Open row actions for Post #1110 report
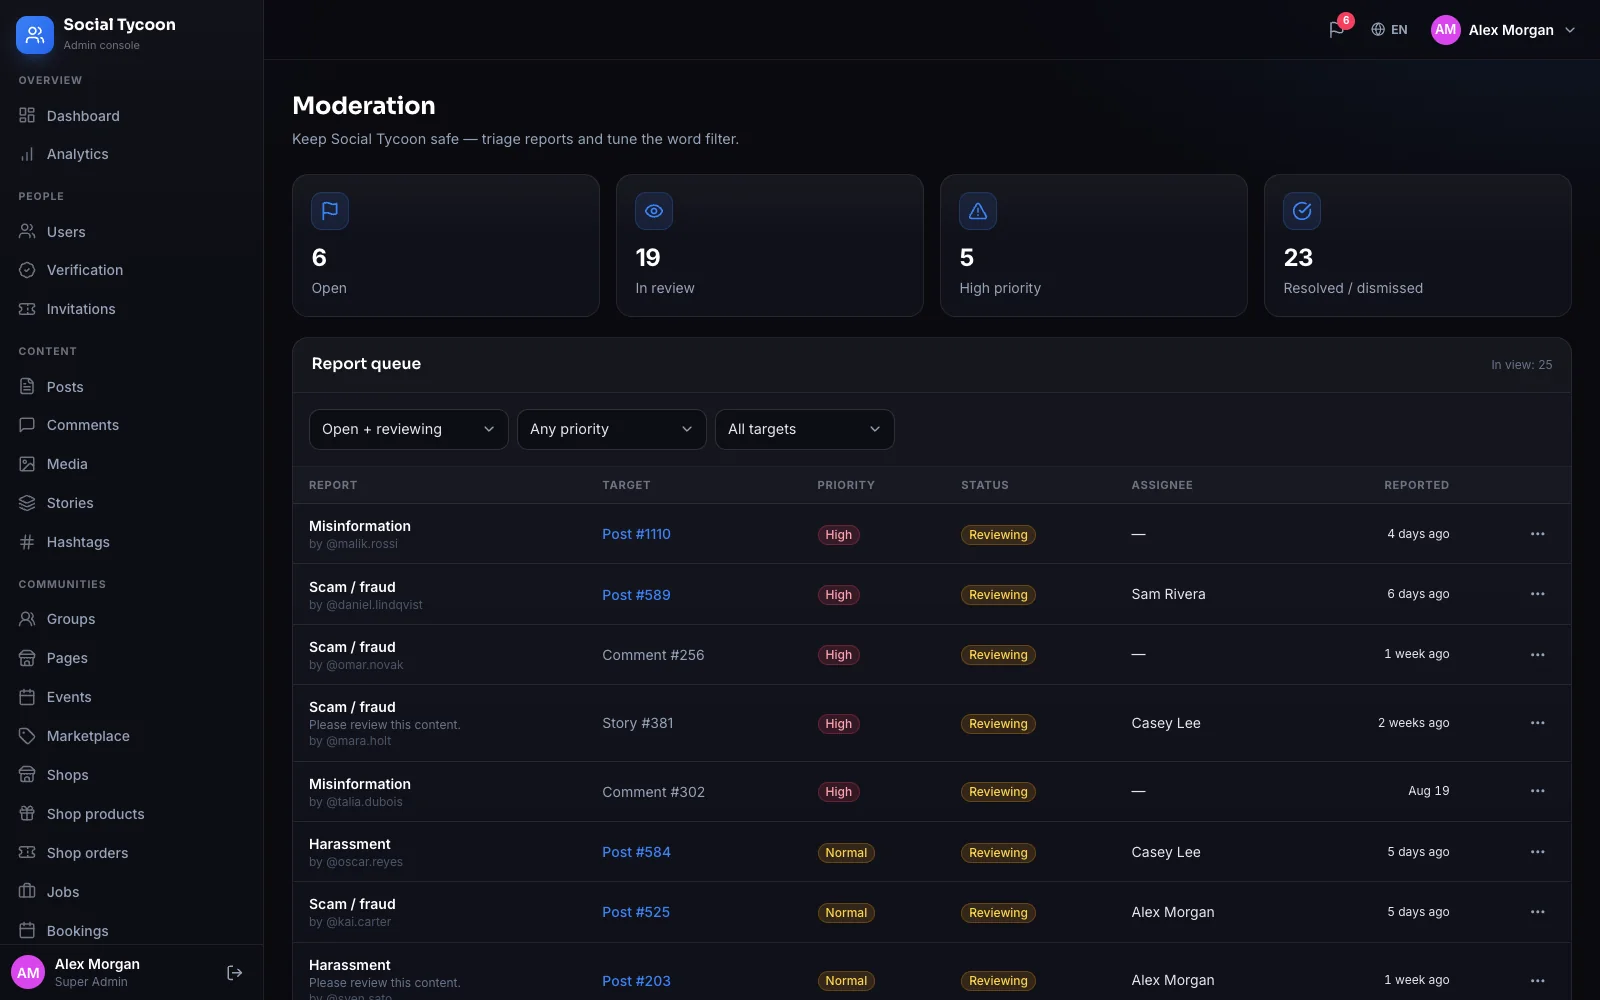This screenshot has width=1600, height=1000. pos(1538,534)
